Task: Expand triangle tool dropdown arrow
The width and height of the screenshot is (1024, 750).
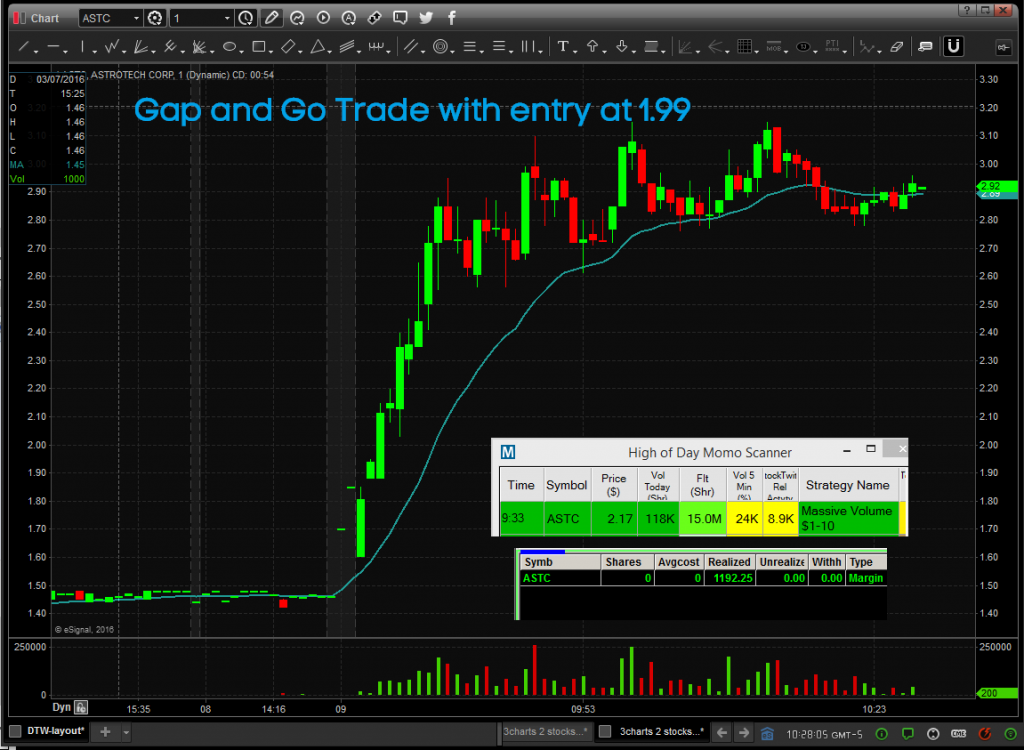Action: tap(330, 51)
